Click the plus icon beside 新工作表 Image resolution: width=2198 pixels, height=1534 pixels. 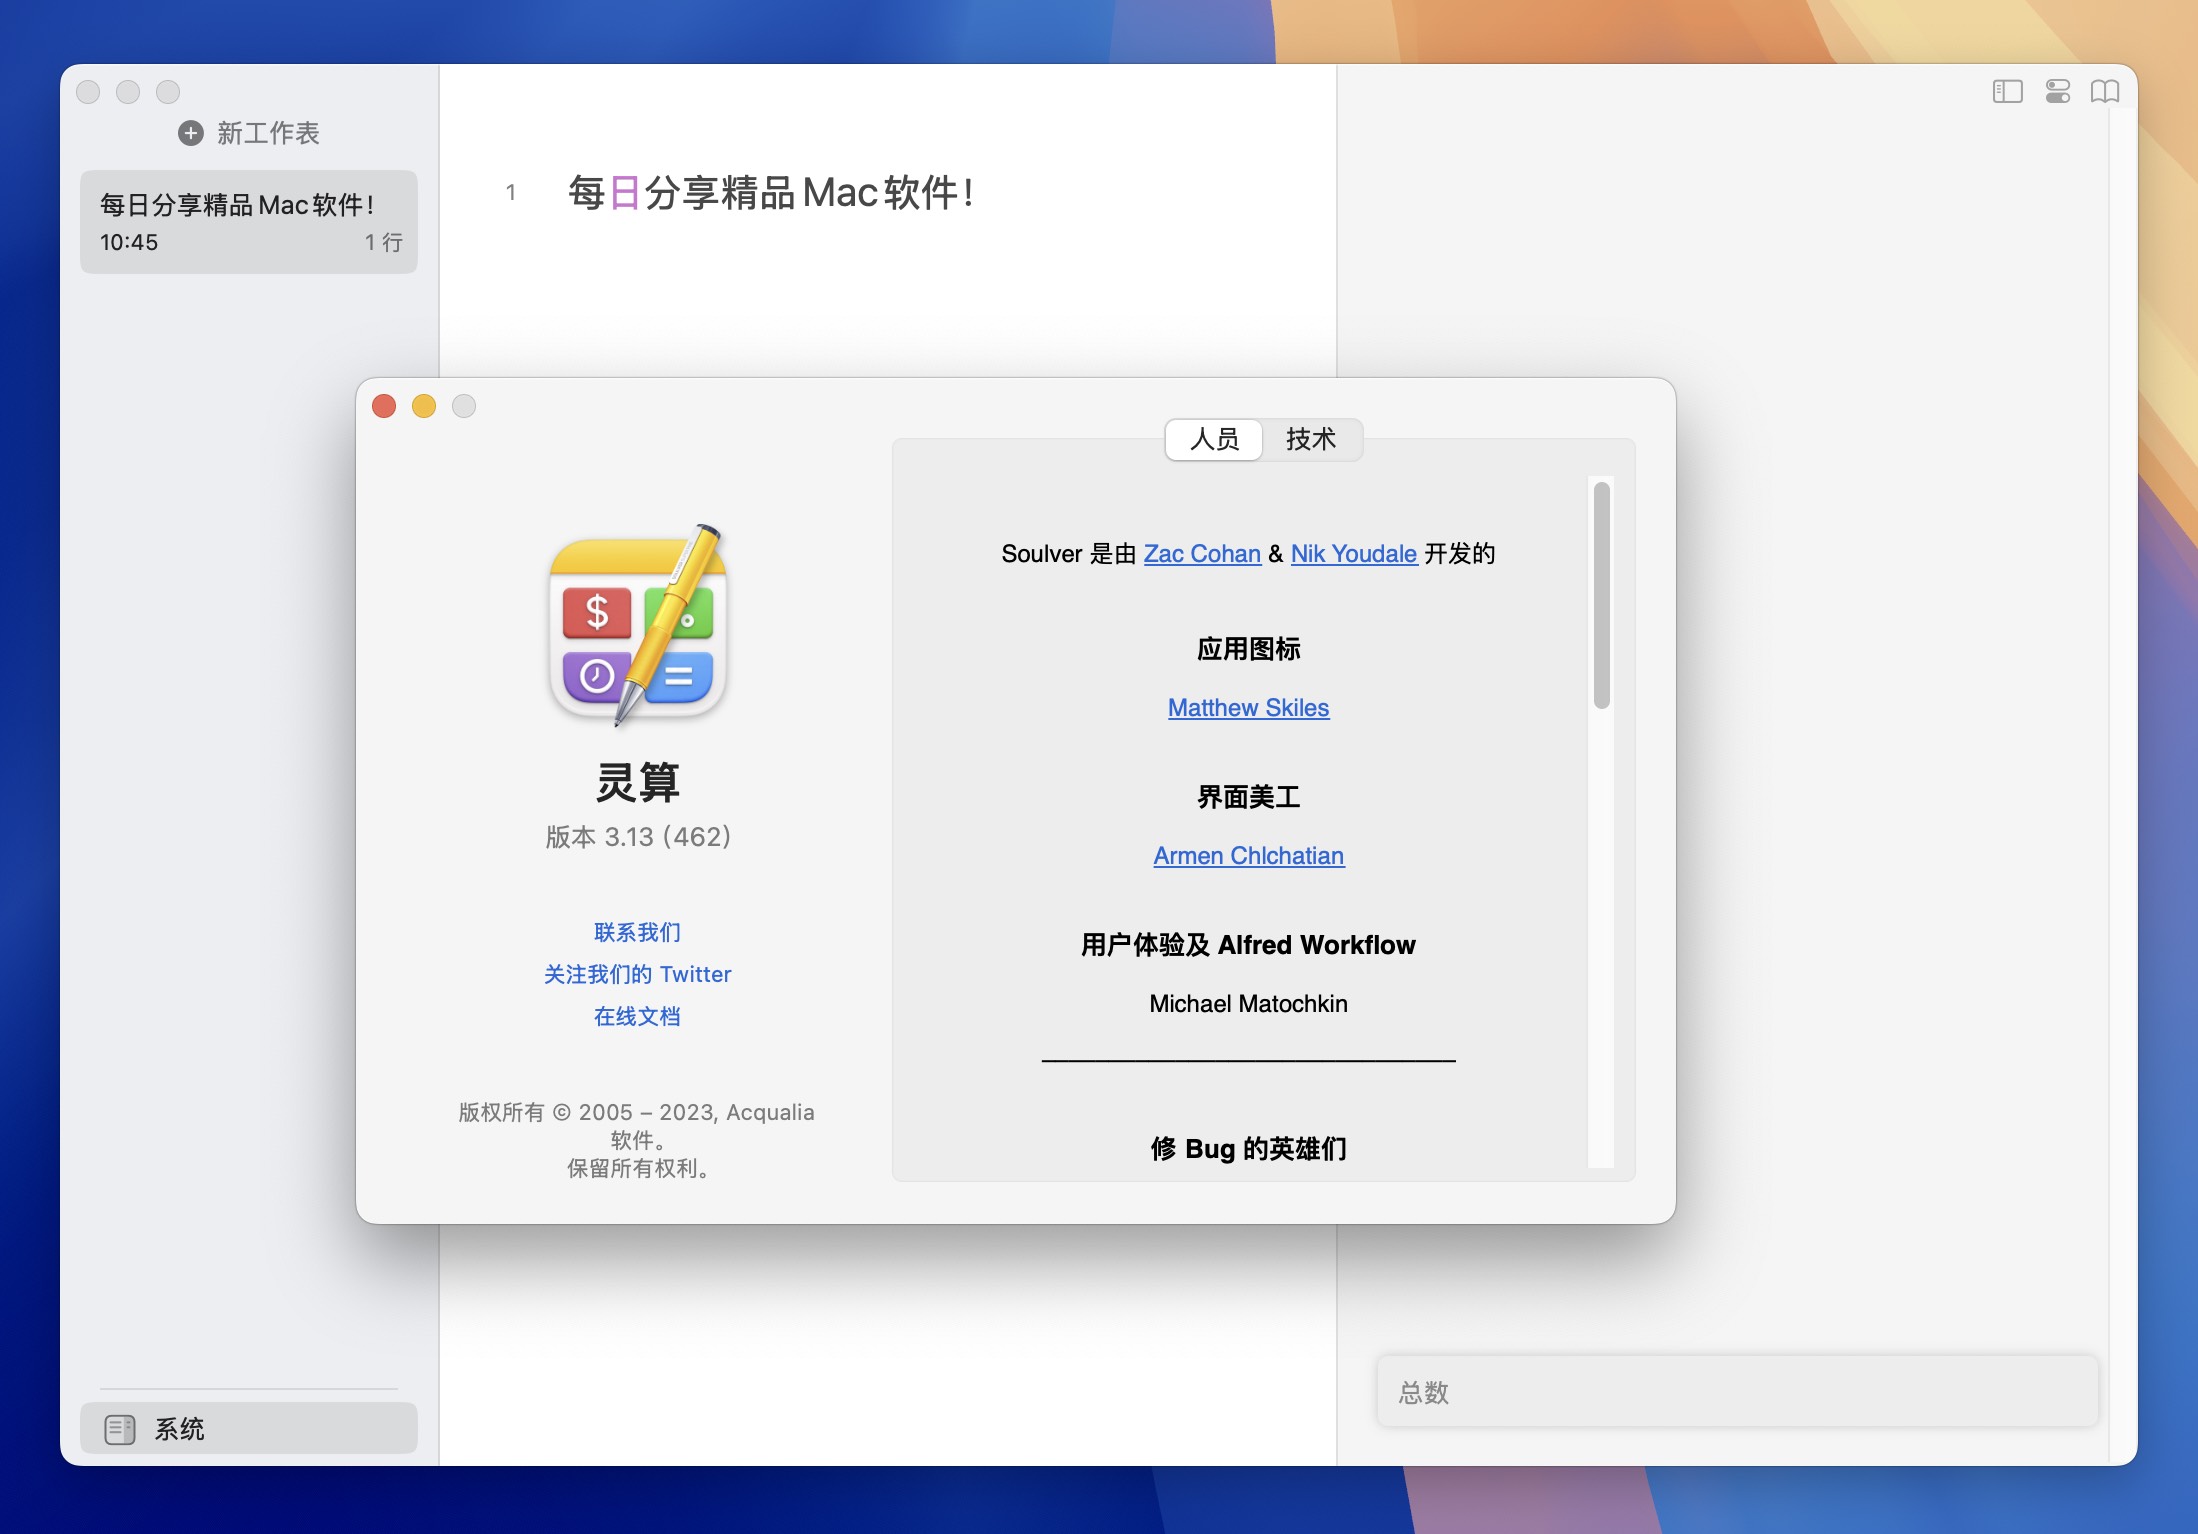pyautogui.click(x=190, y=133)
